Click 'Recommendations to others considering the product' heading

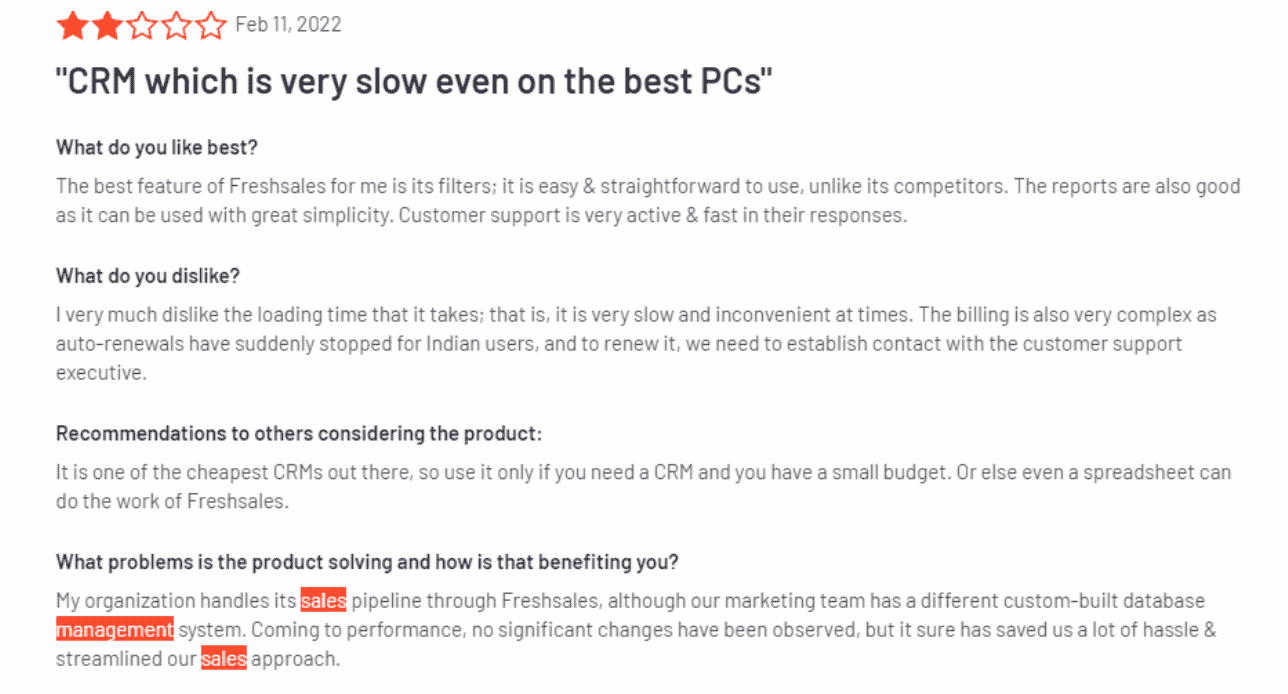299,433
